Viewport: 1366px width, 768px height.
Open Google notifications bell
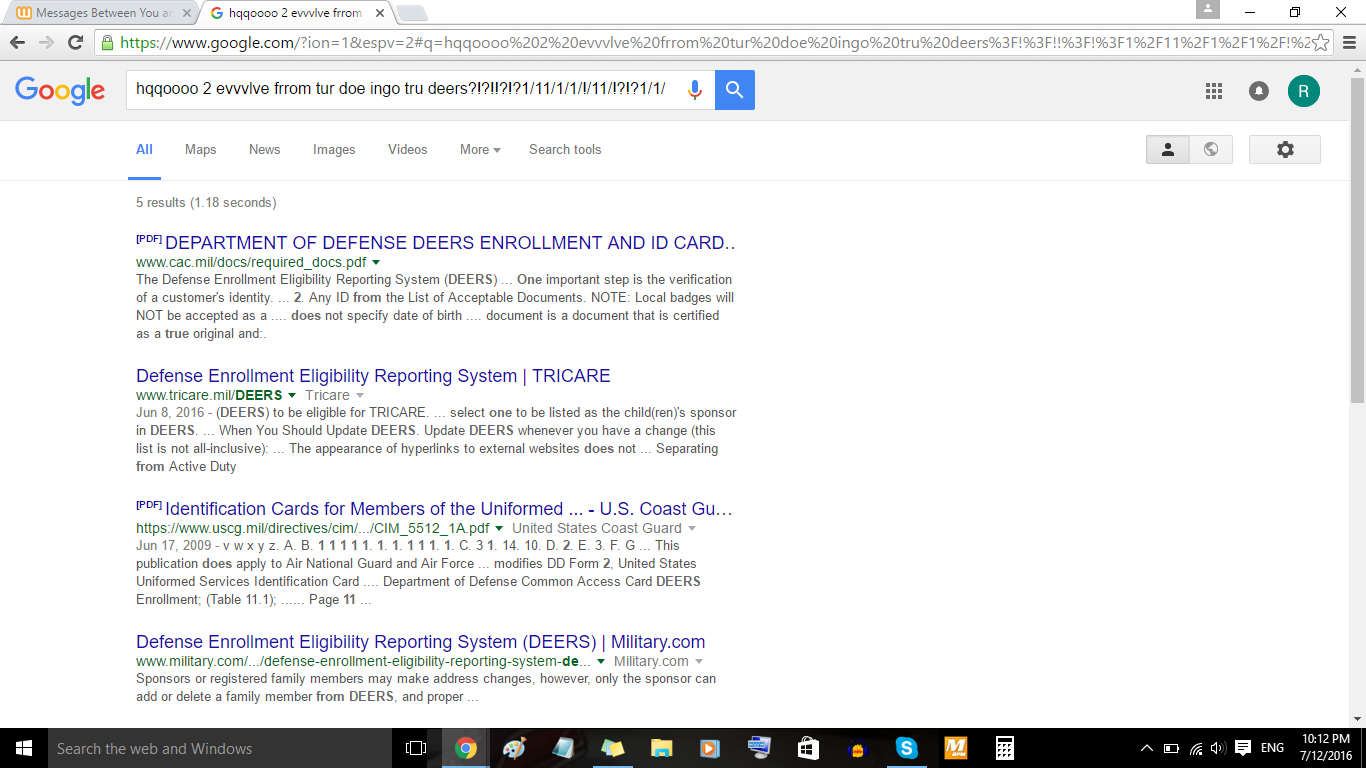pos(1259,91)
